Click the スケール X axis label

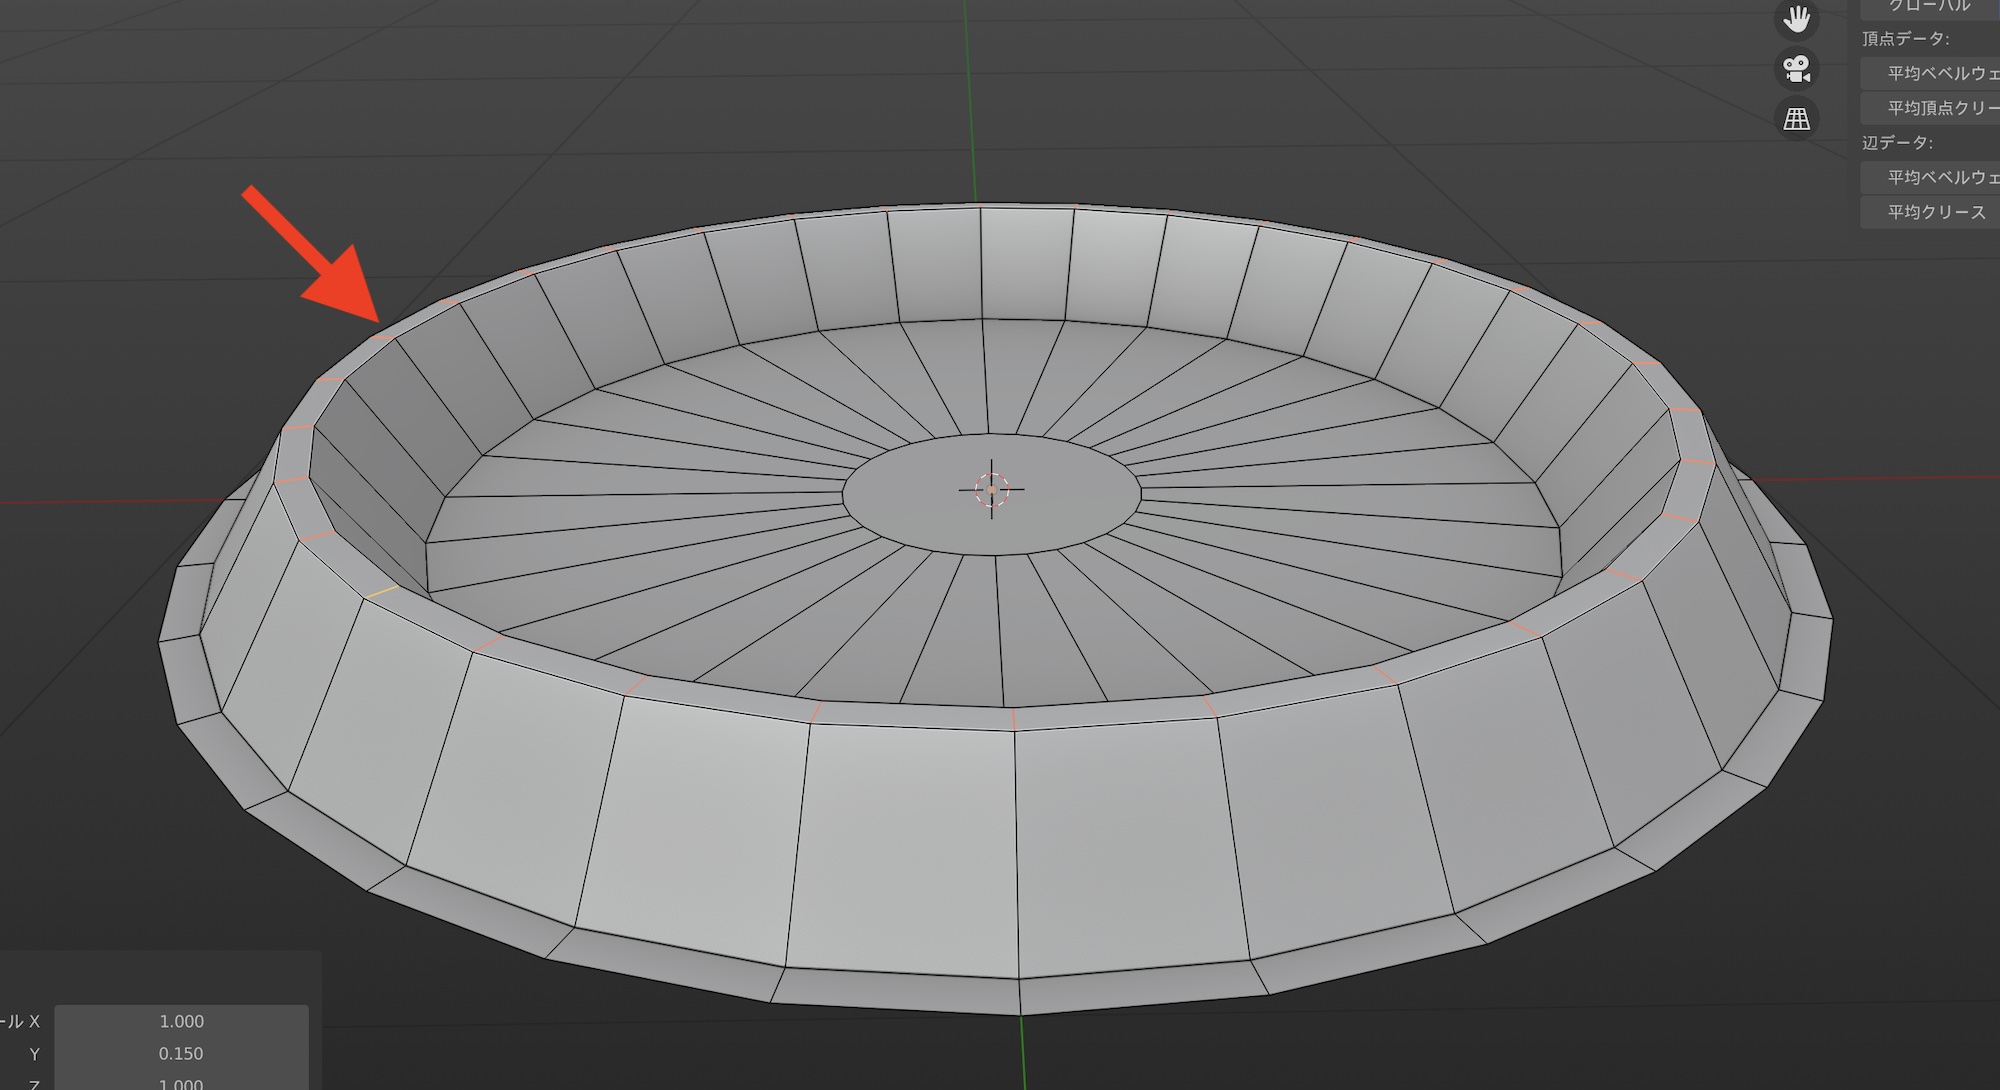[x=22, y=1021]
